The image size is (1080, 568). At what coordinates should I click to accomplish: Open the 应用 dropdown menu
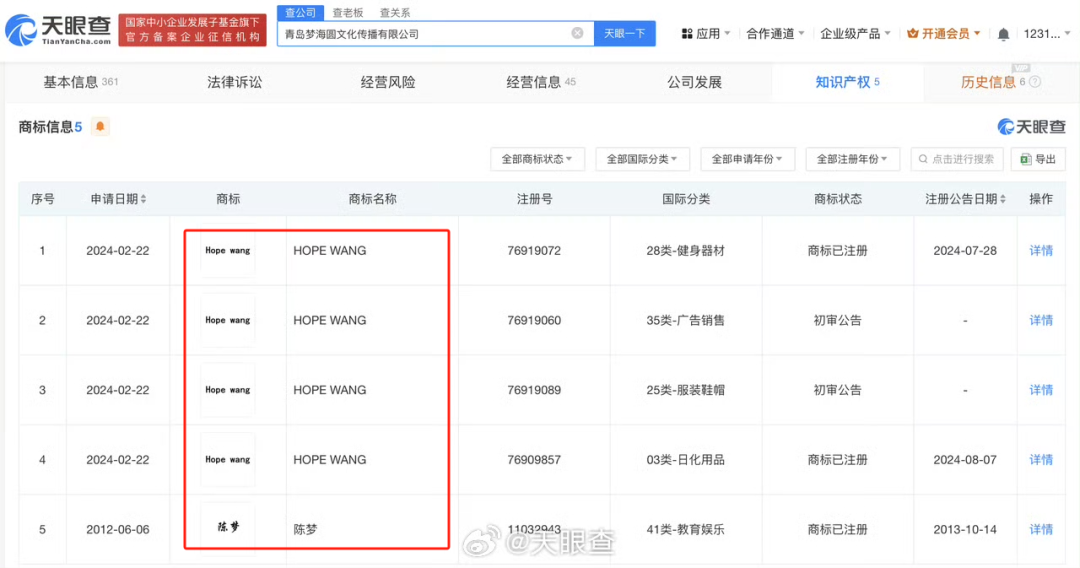705,34
